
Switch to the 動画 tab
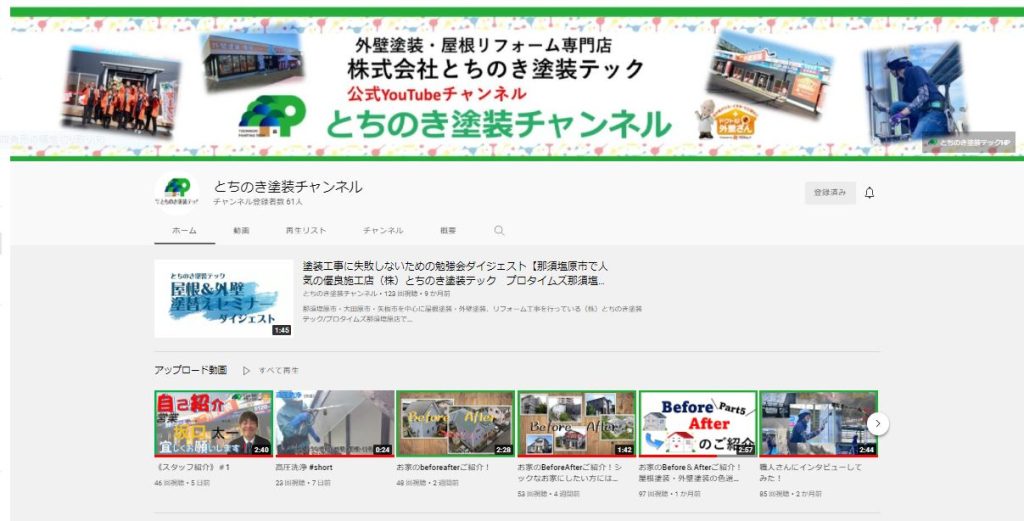(x=241, y=231)
